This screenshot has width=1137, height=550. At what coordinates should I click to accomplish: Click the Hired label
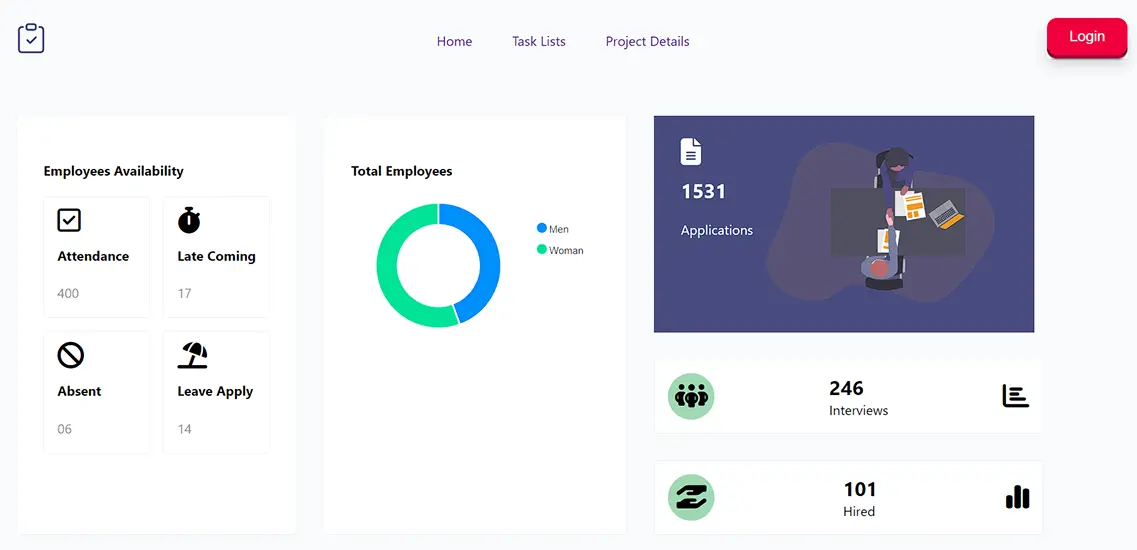[x=859, y=512]
